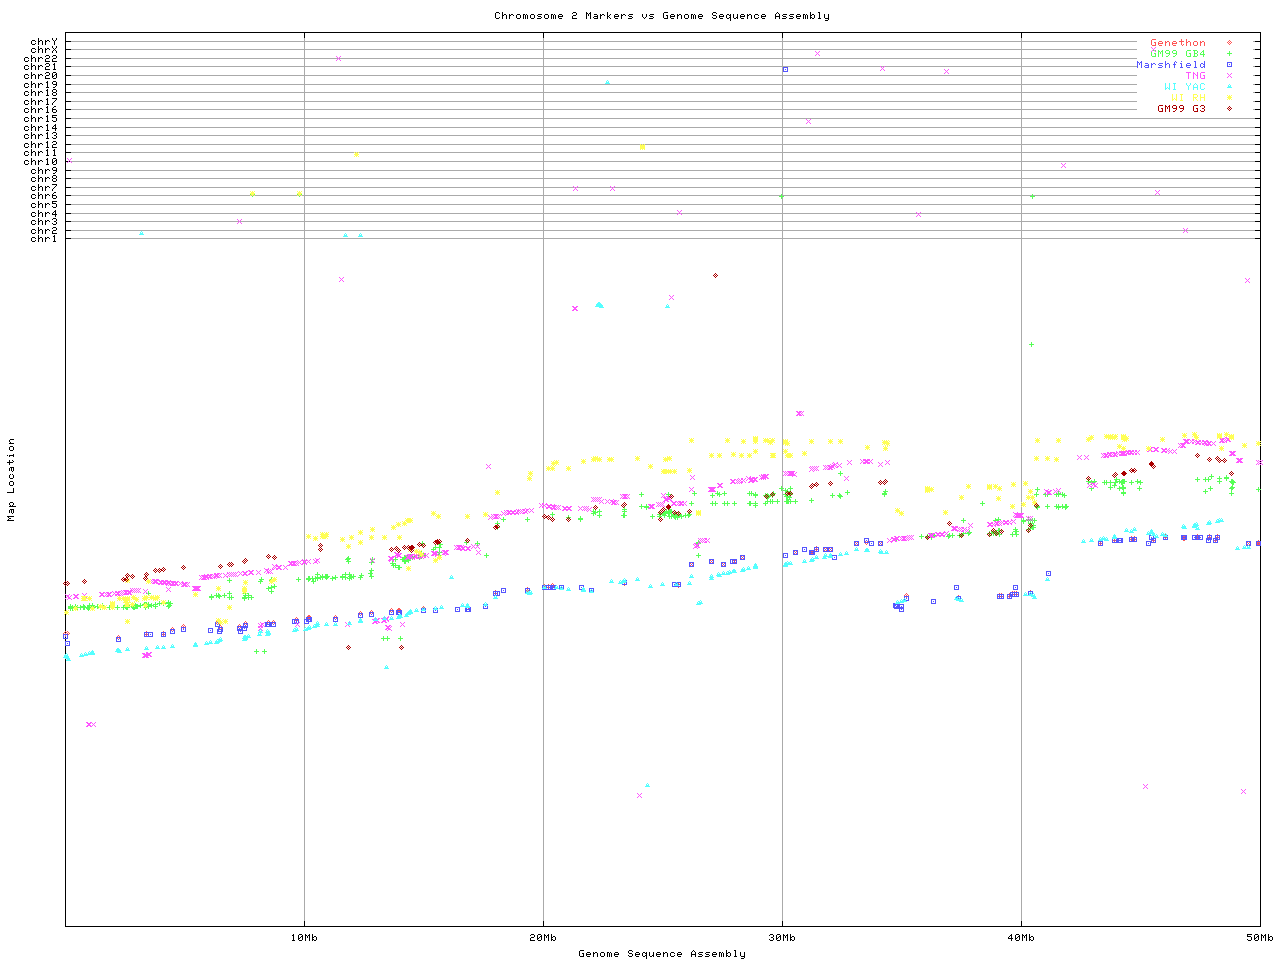Click the blue square Marshfield legend marker

point(1229,65)
